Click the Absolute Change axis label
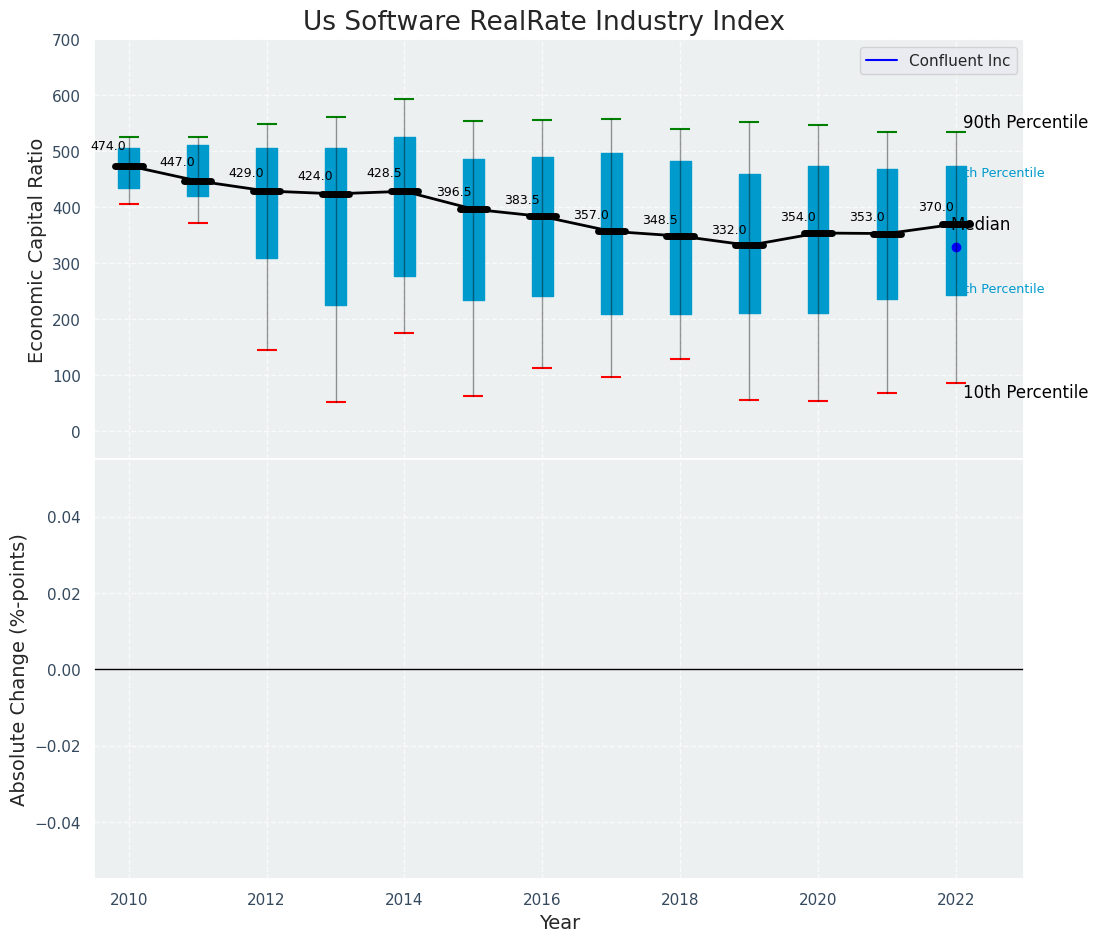The image size is (1098, 942). pyautogui.click(x=18, y=670)
